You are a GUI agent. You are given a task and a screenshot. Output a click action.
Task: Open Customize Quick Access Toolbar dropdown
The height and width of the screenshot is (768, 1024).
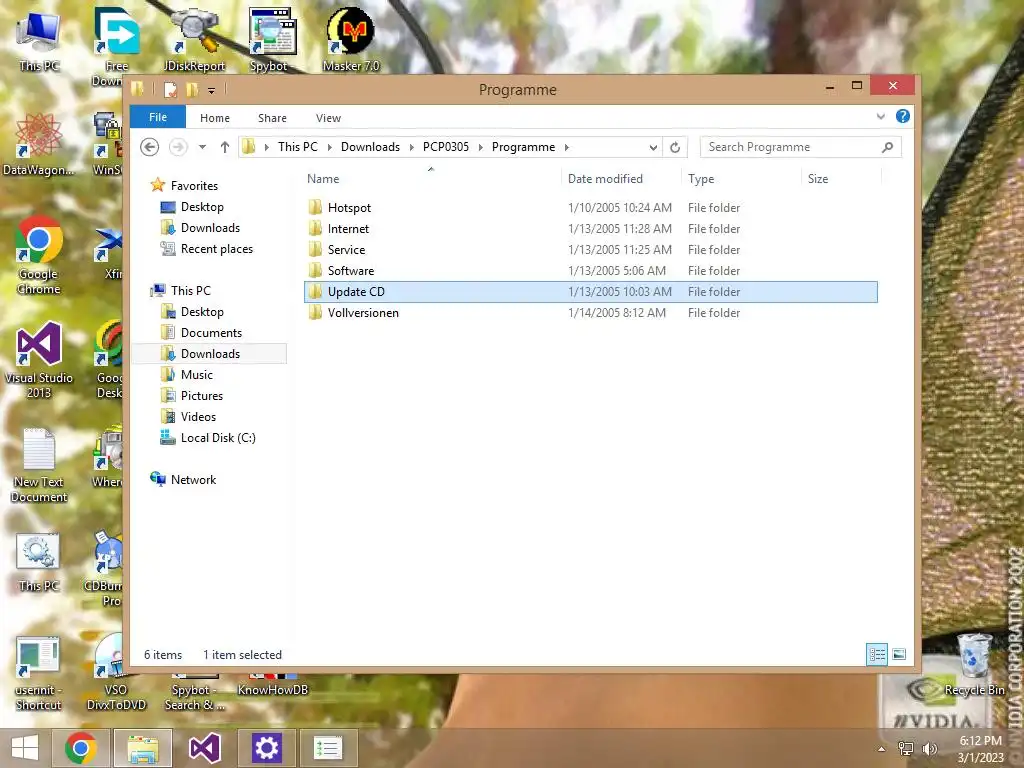tap(211, 90)
